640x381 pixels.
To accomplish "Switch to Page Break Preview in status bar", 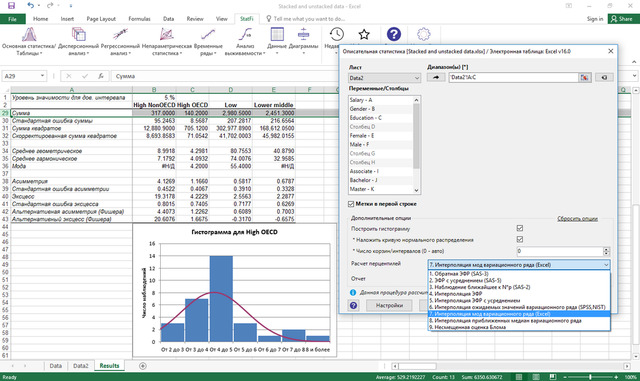I will tap(552, 377).
